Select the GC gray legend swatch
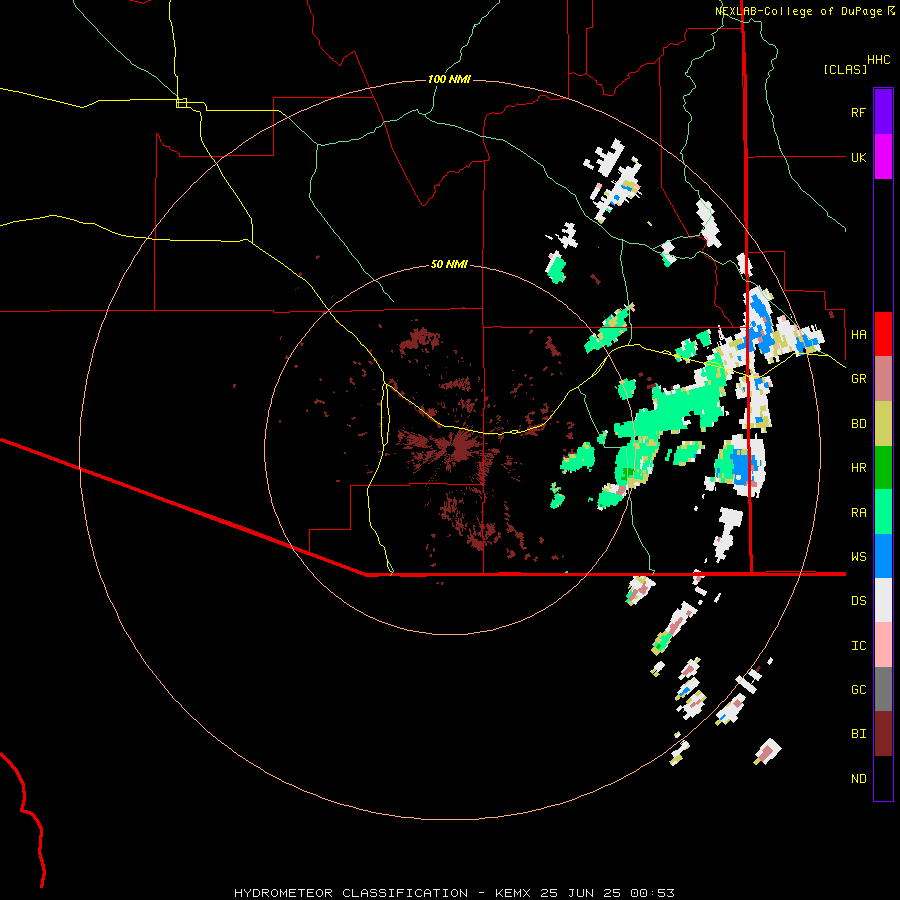Screen dimensions: 900x900 coord(883,689)
